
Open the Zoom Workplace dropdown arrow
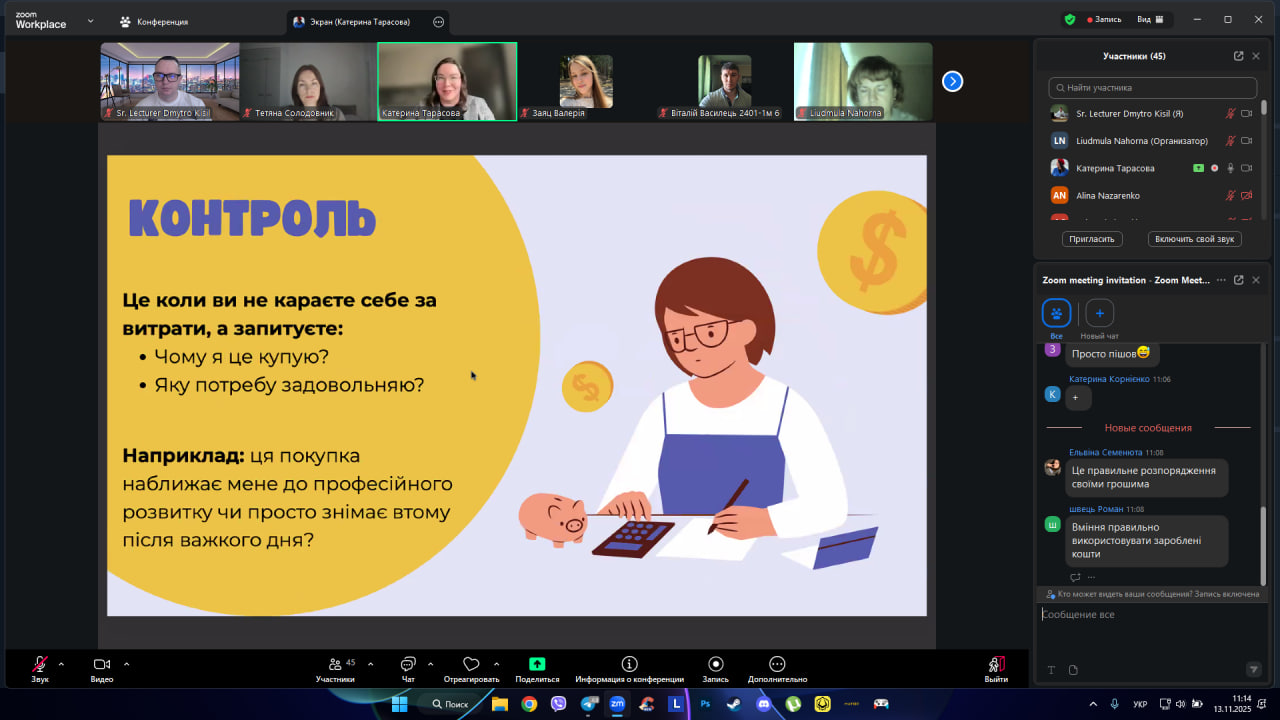coord(90,20)
